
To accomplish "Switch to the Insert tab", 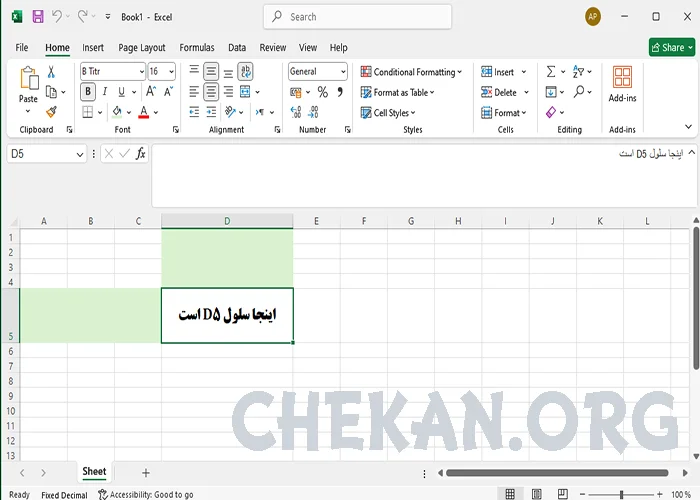I will [93, 47].
